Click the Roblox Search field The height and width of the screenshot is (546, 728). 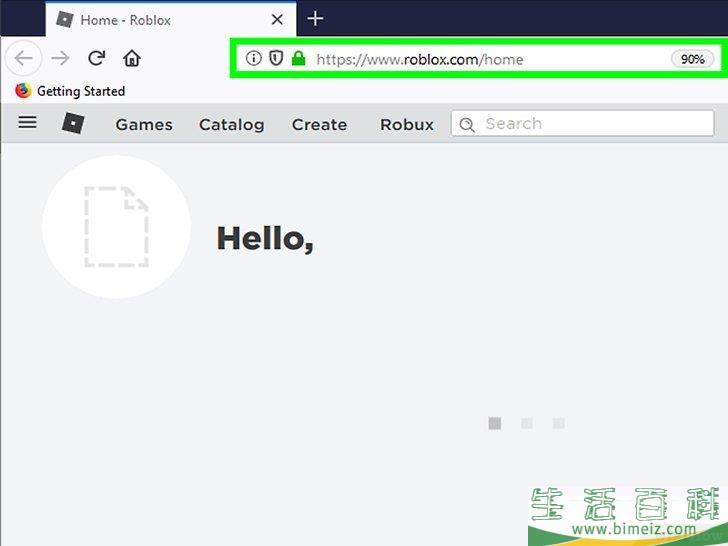coord(582,123)
